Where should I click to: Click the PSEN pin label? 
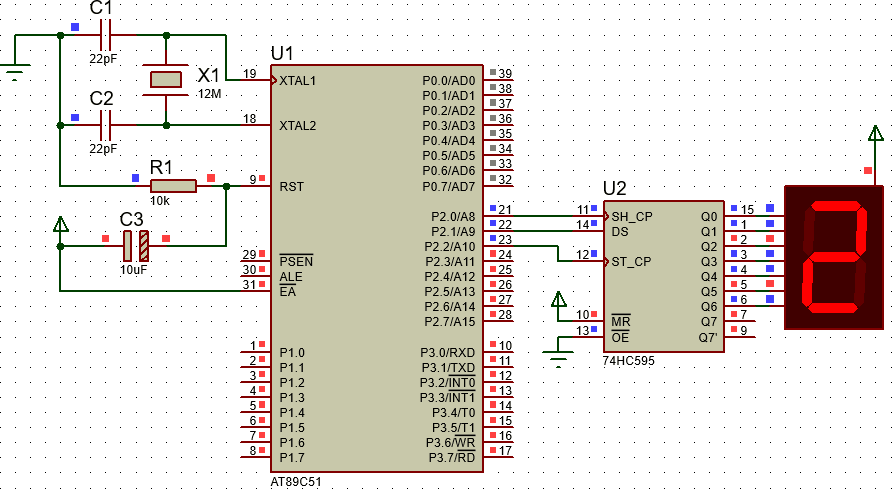[x=296, y=262]
